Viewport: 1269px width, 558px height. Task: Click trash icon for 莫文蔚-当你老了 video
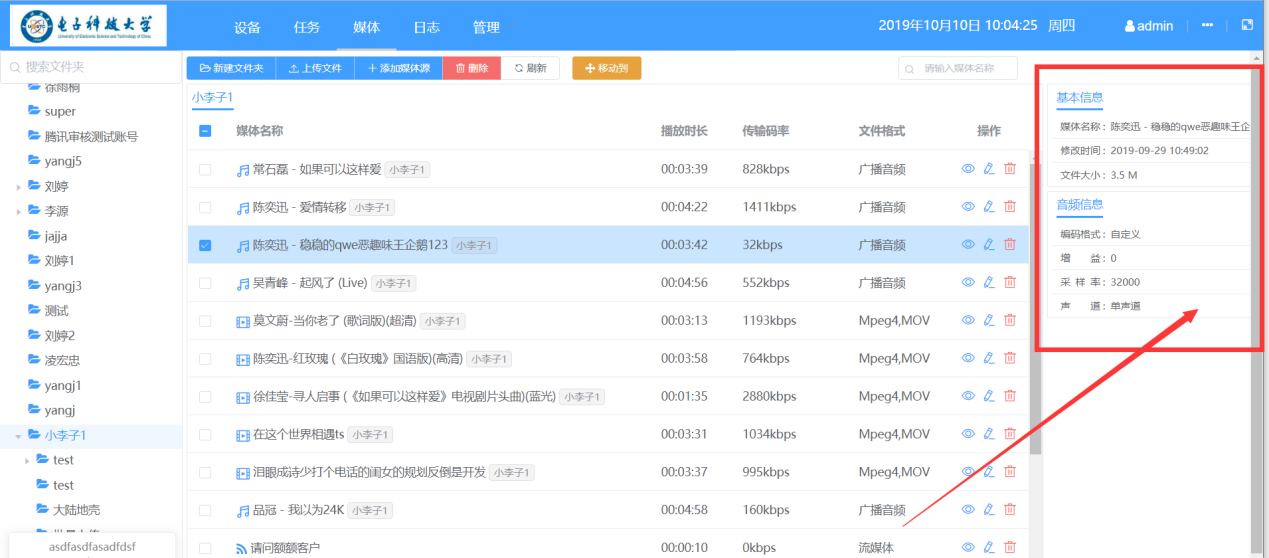pyautogui.click(x=1010, y=321)
